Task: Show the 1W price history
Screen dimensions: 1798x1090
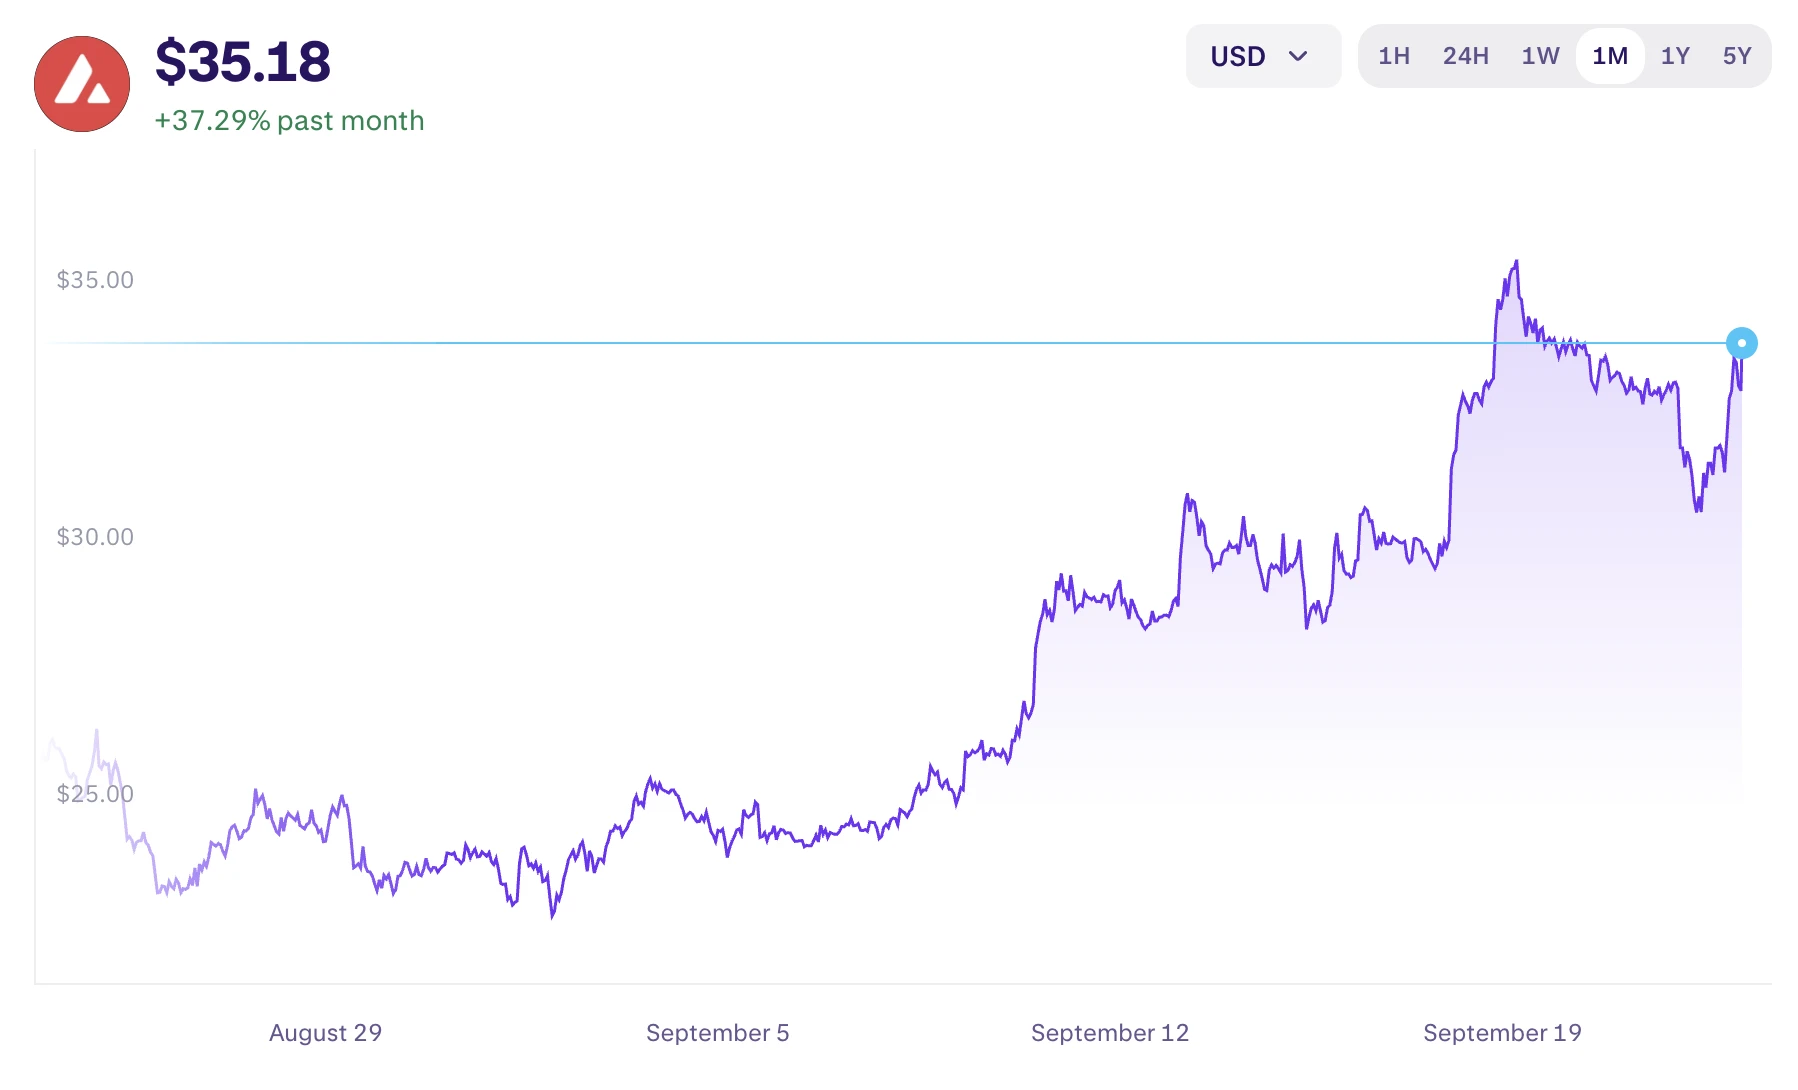Action: (x=1540, y=56)
